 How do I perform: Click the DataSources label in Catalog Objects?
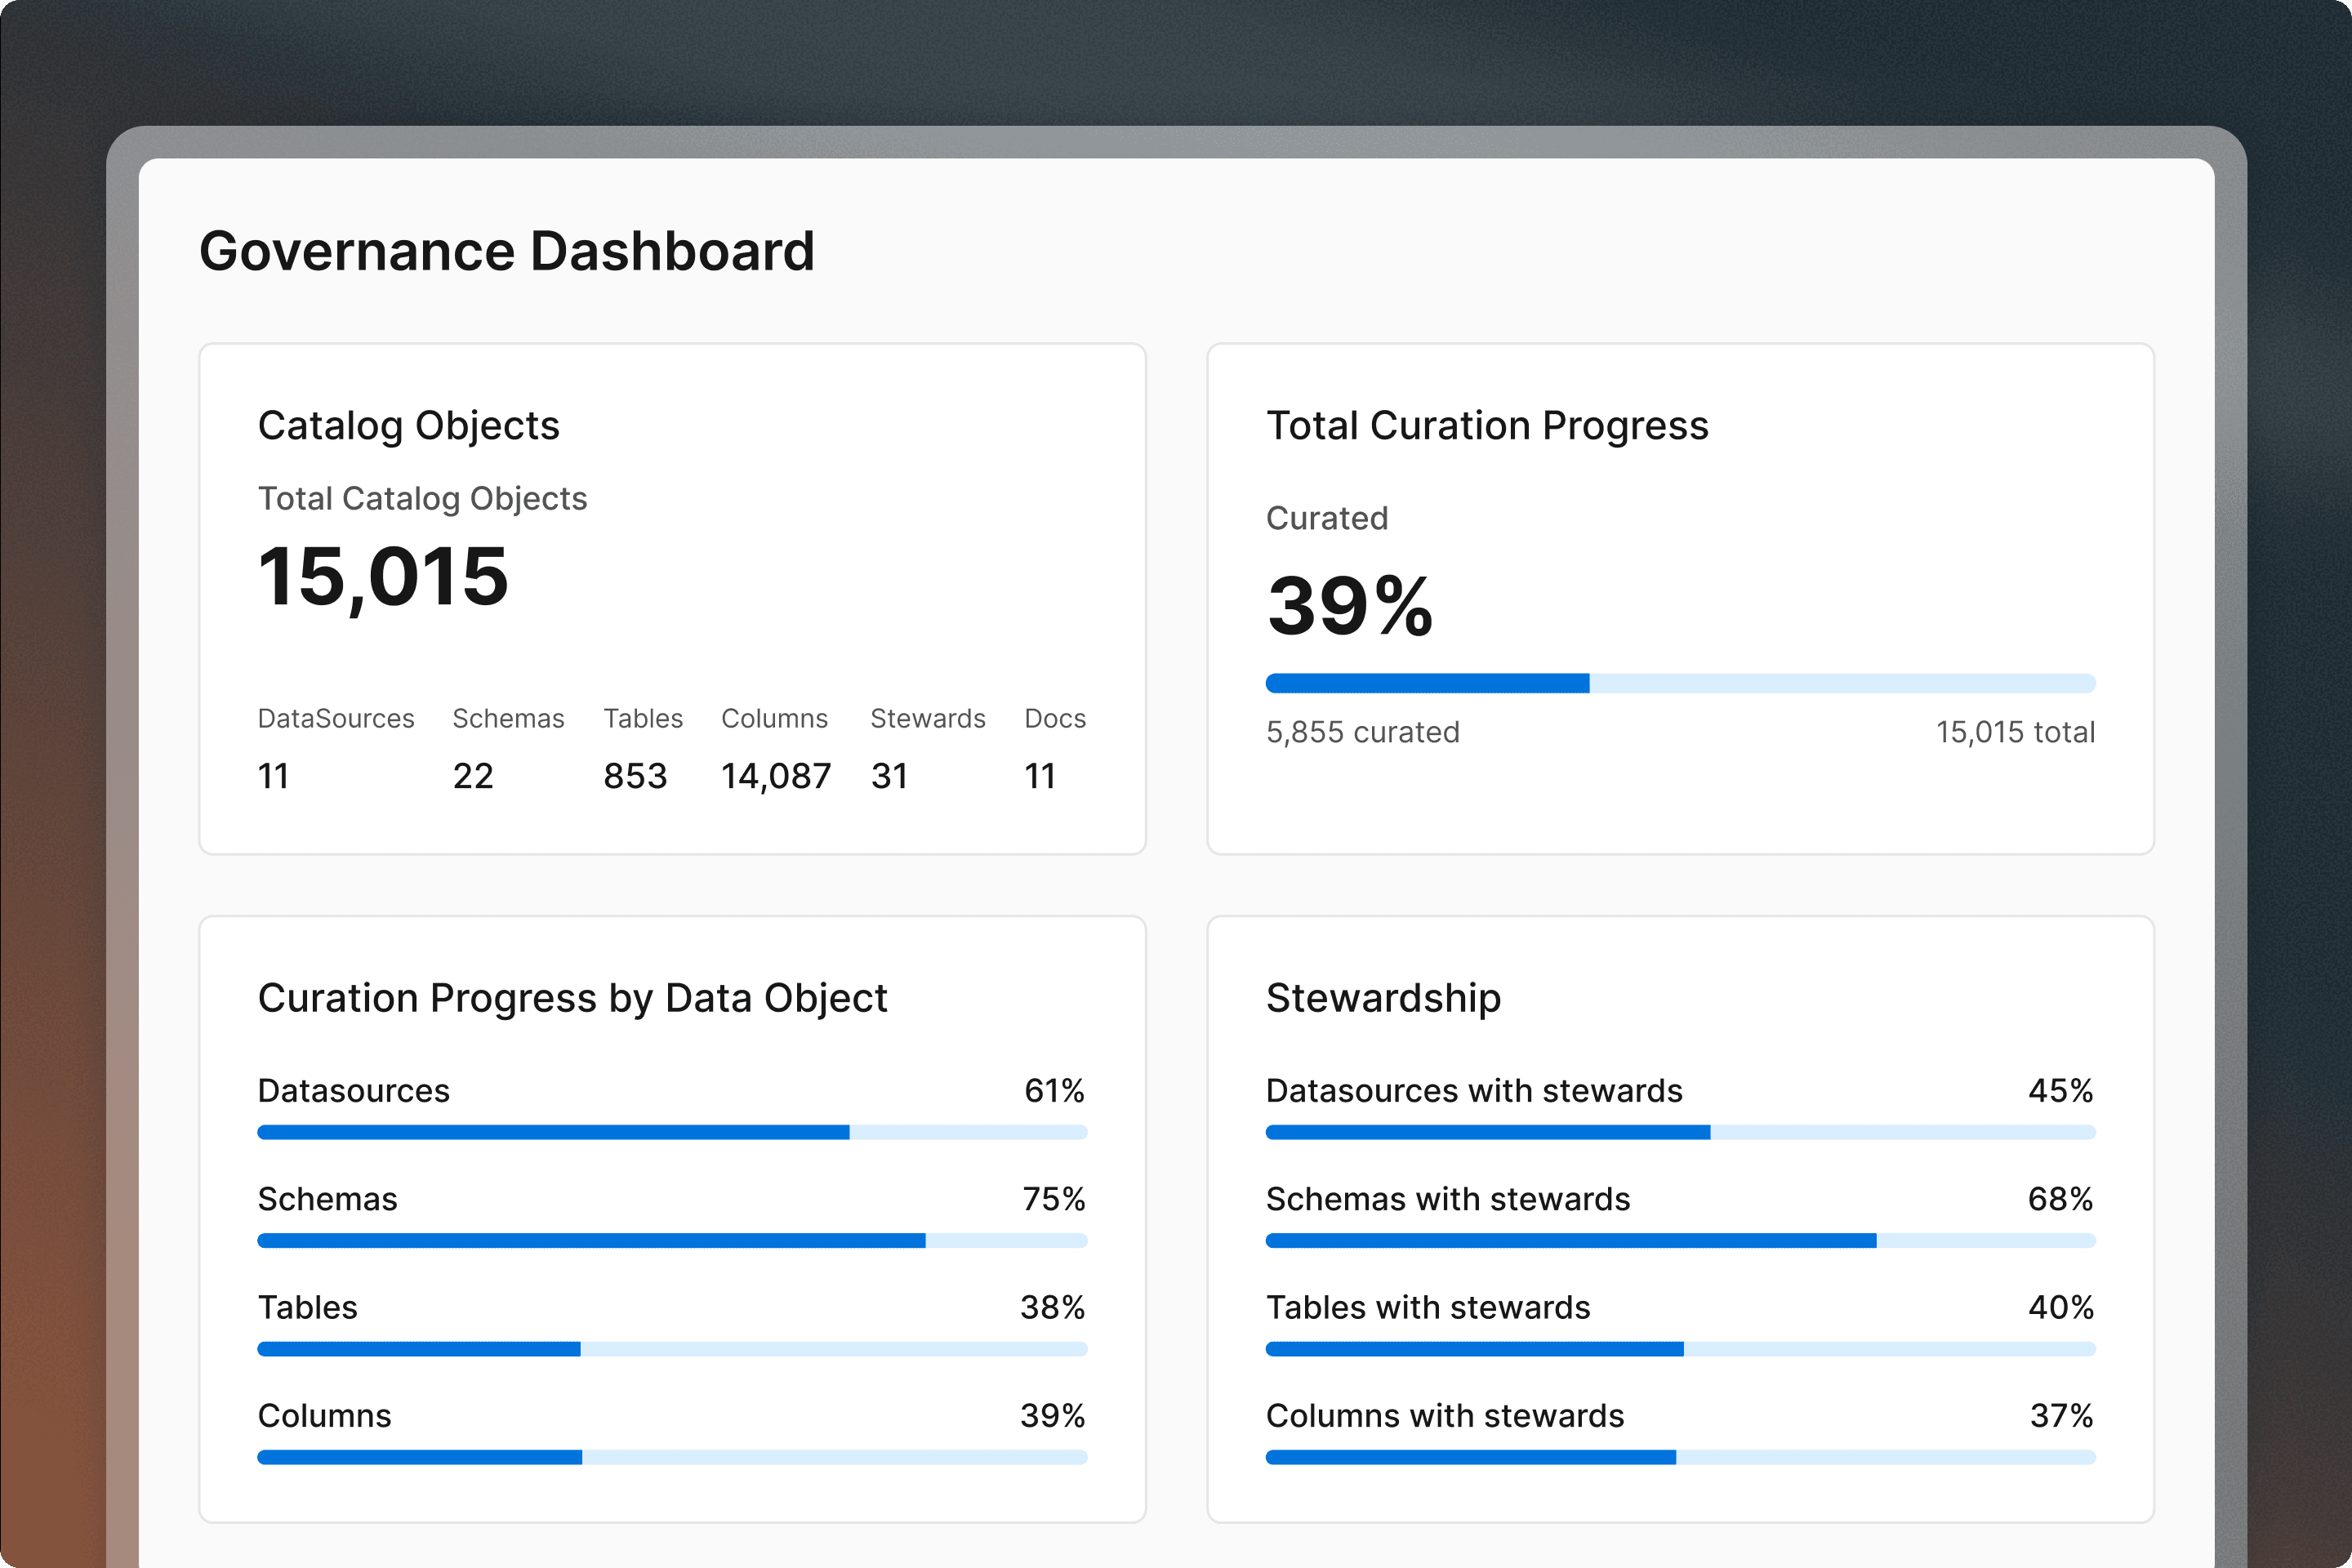coord(336,718)
